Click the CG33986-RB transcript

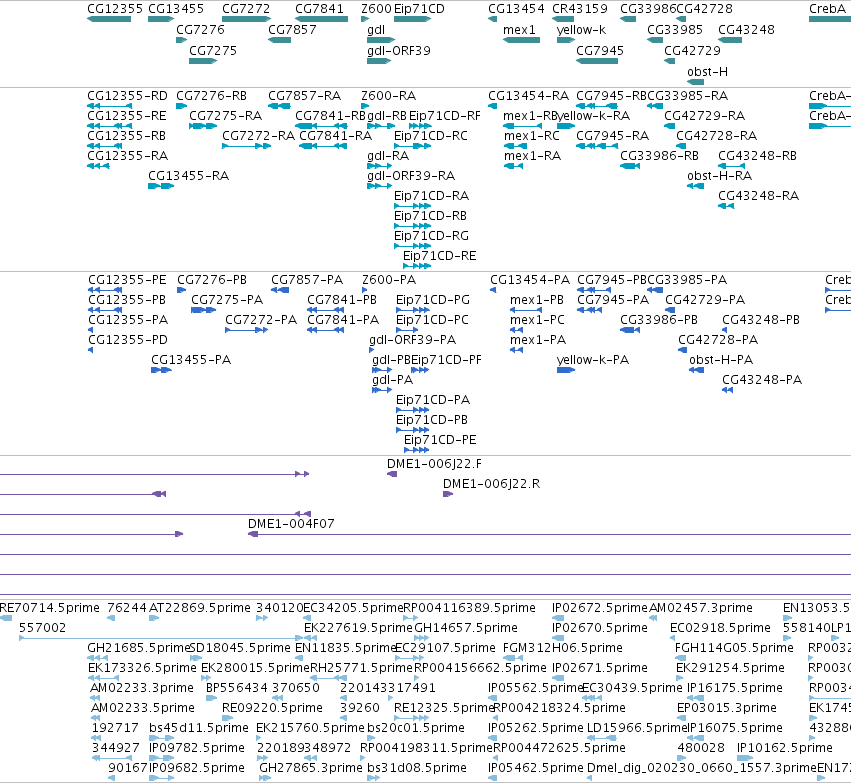(630, 166)
